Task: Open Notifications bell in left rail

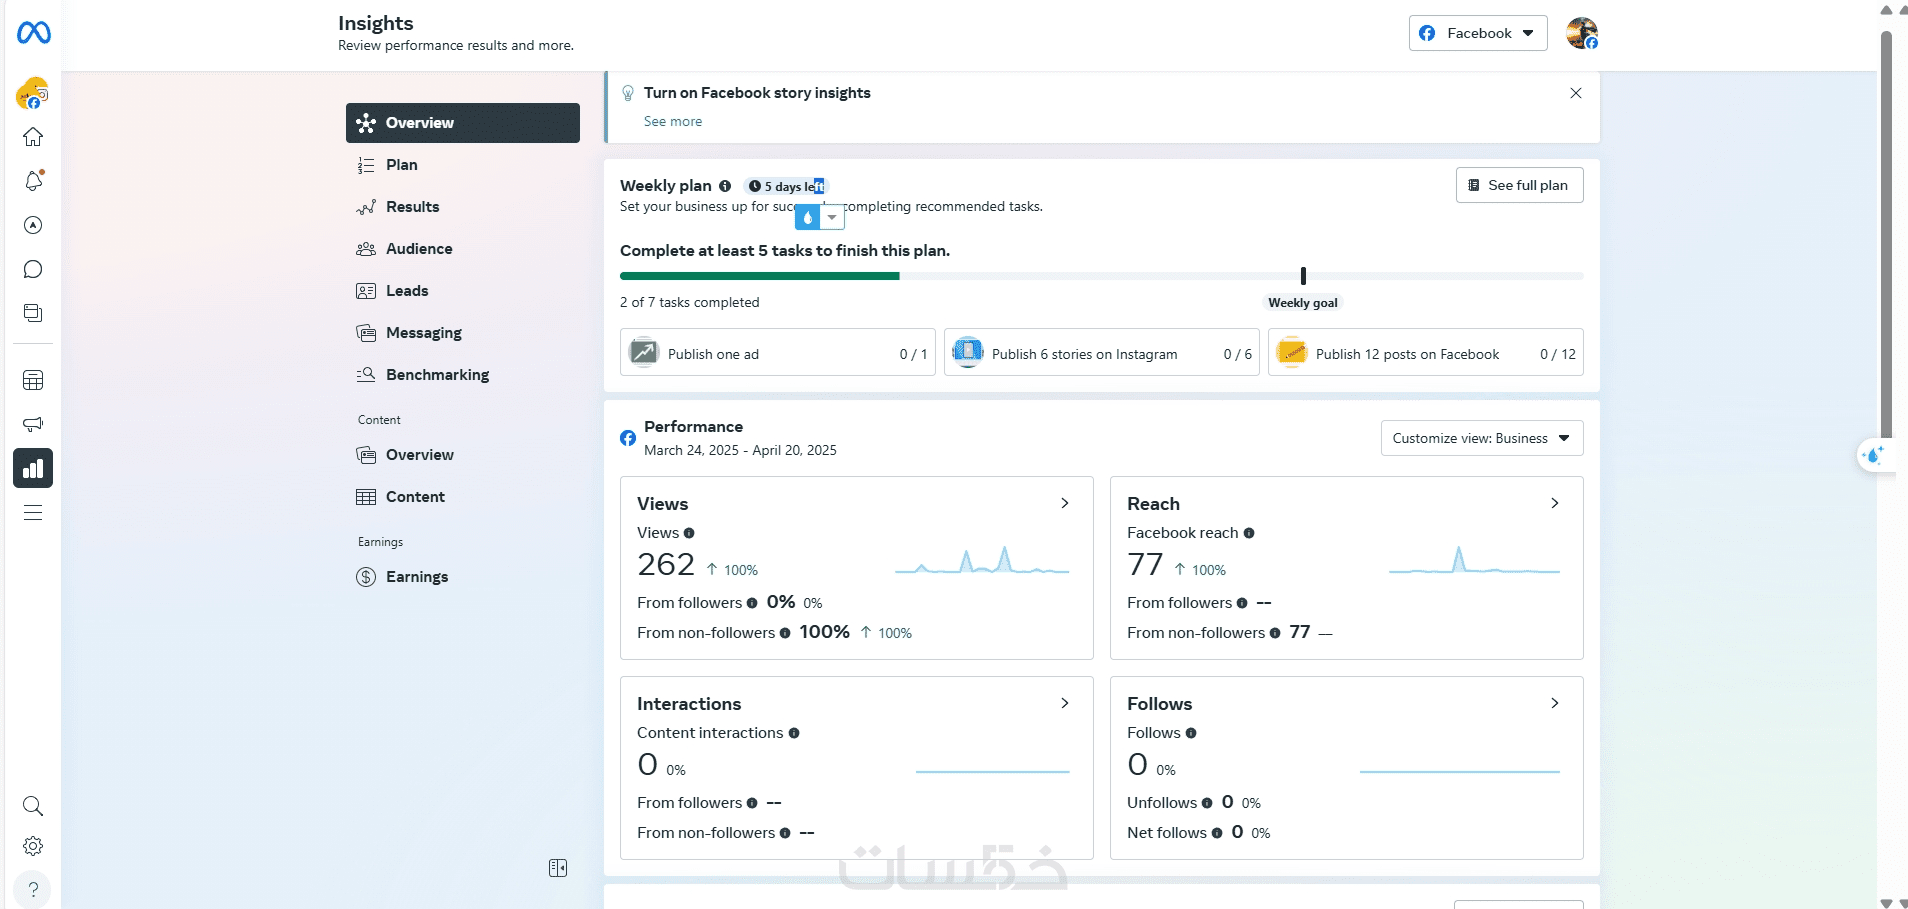Action: pyautogui.click(x=33, y=181)
